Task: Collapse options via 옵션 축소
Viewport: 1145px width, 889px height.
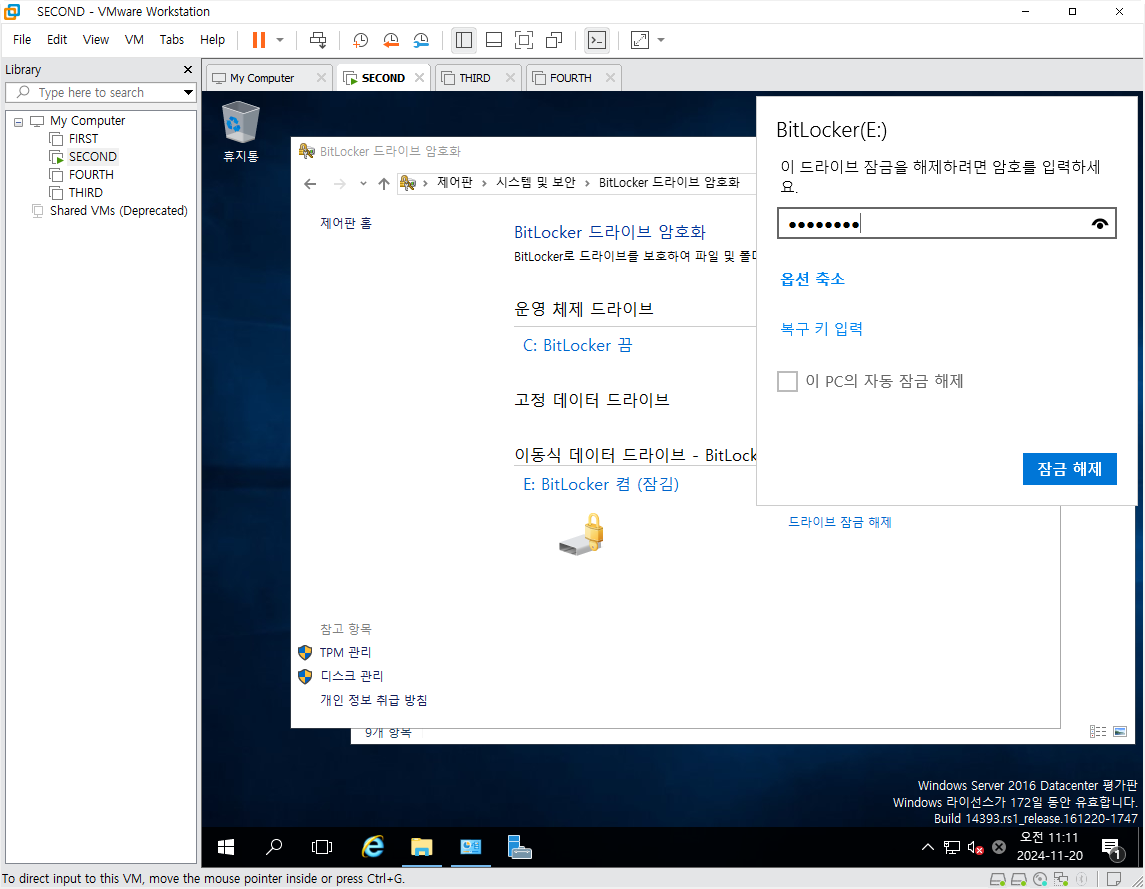Action: tap(812, 279)
